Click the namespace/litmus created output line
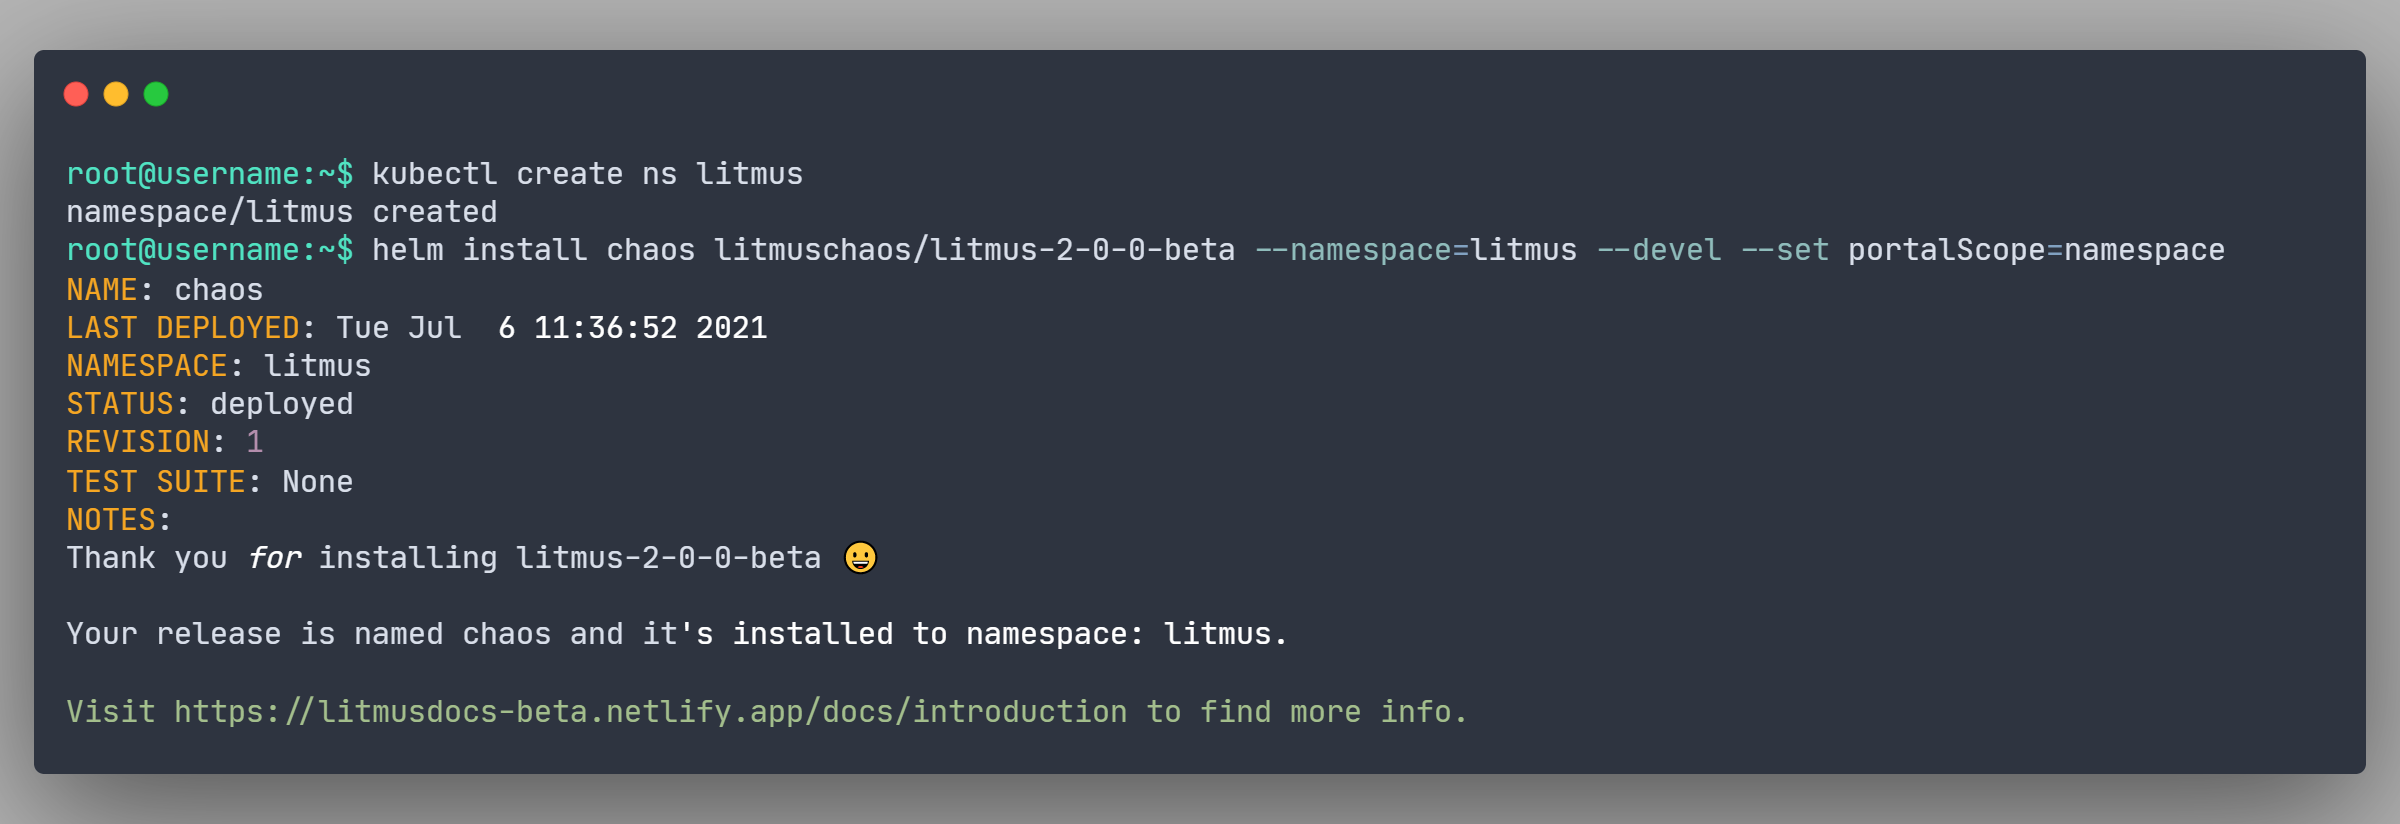Image resolution: width=2400 pixels, height=824 pixels. 281,212
